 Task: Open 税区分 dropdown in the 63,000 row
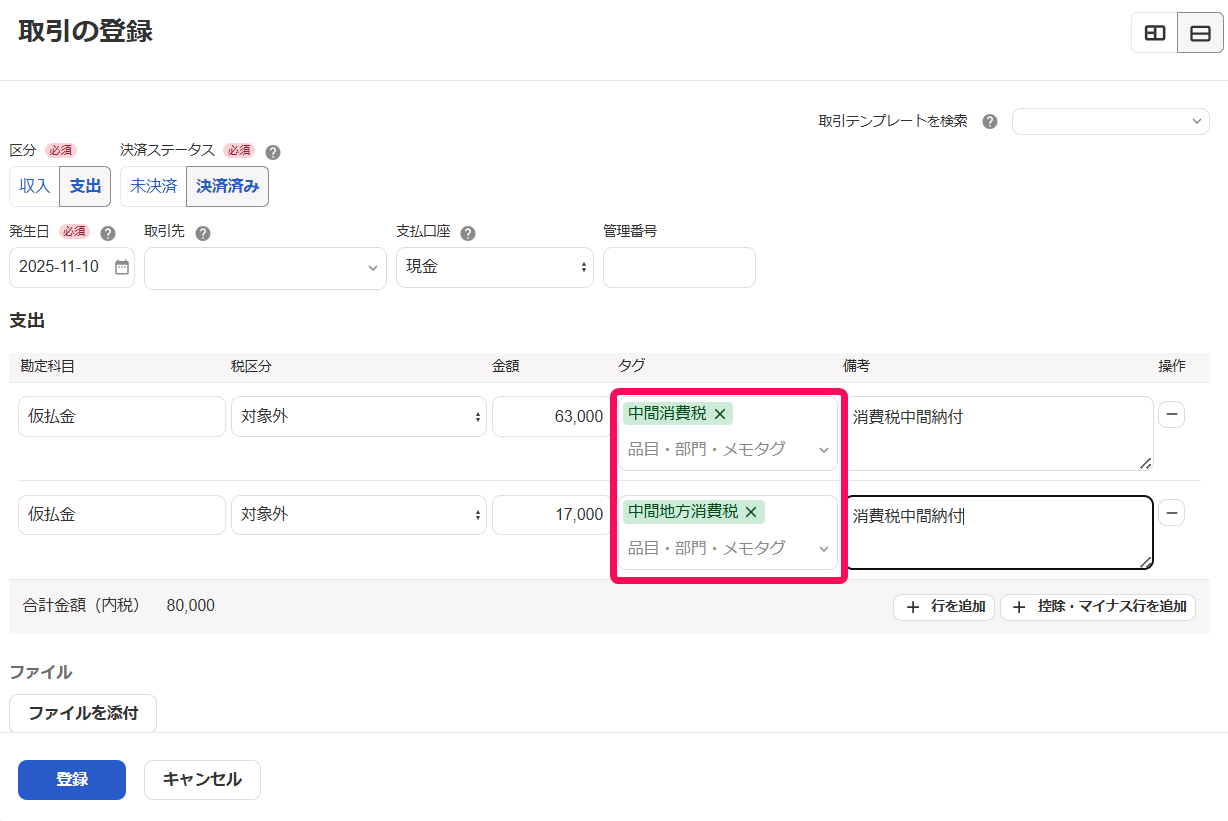(x=359, y=416)
